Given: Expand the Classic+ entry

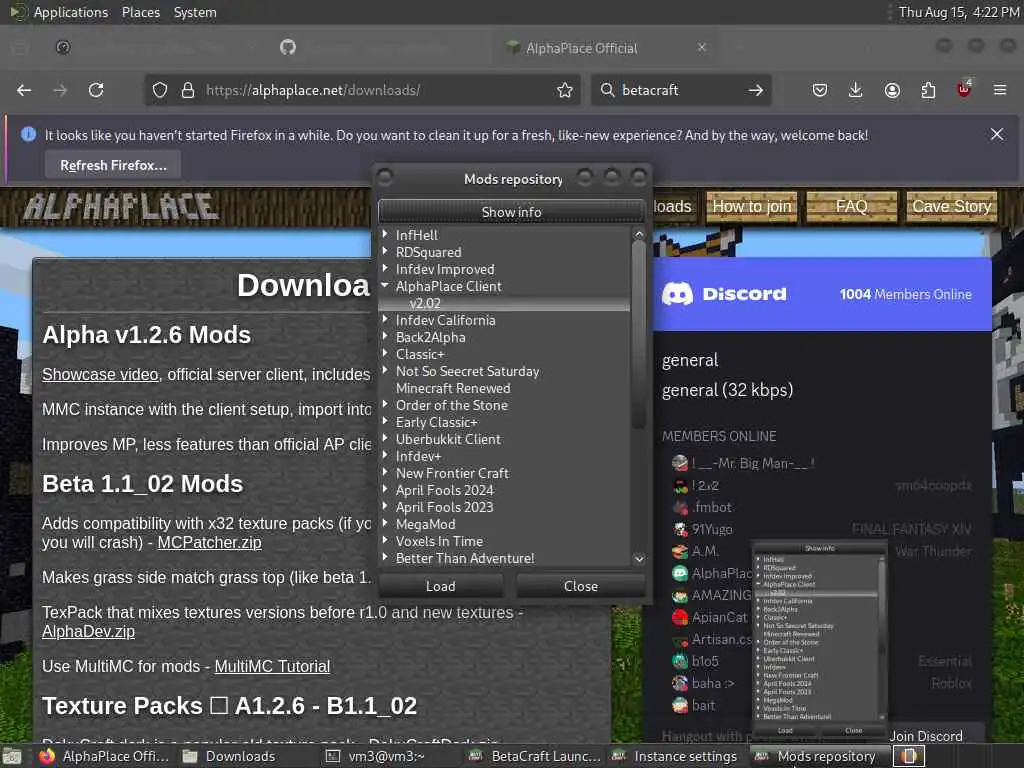Looking at the screenshot, I should (385, 353).
